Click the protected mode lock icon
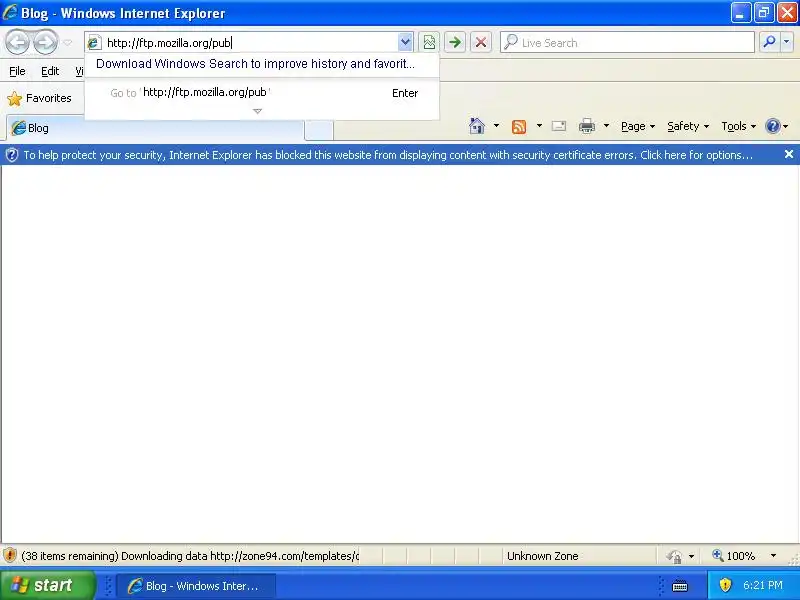The image size is (800, 600). click(x=674, y=556)
